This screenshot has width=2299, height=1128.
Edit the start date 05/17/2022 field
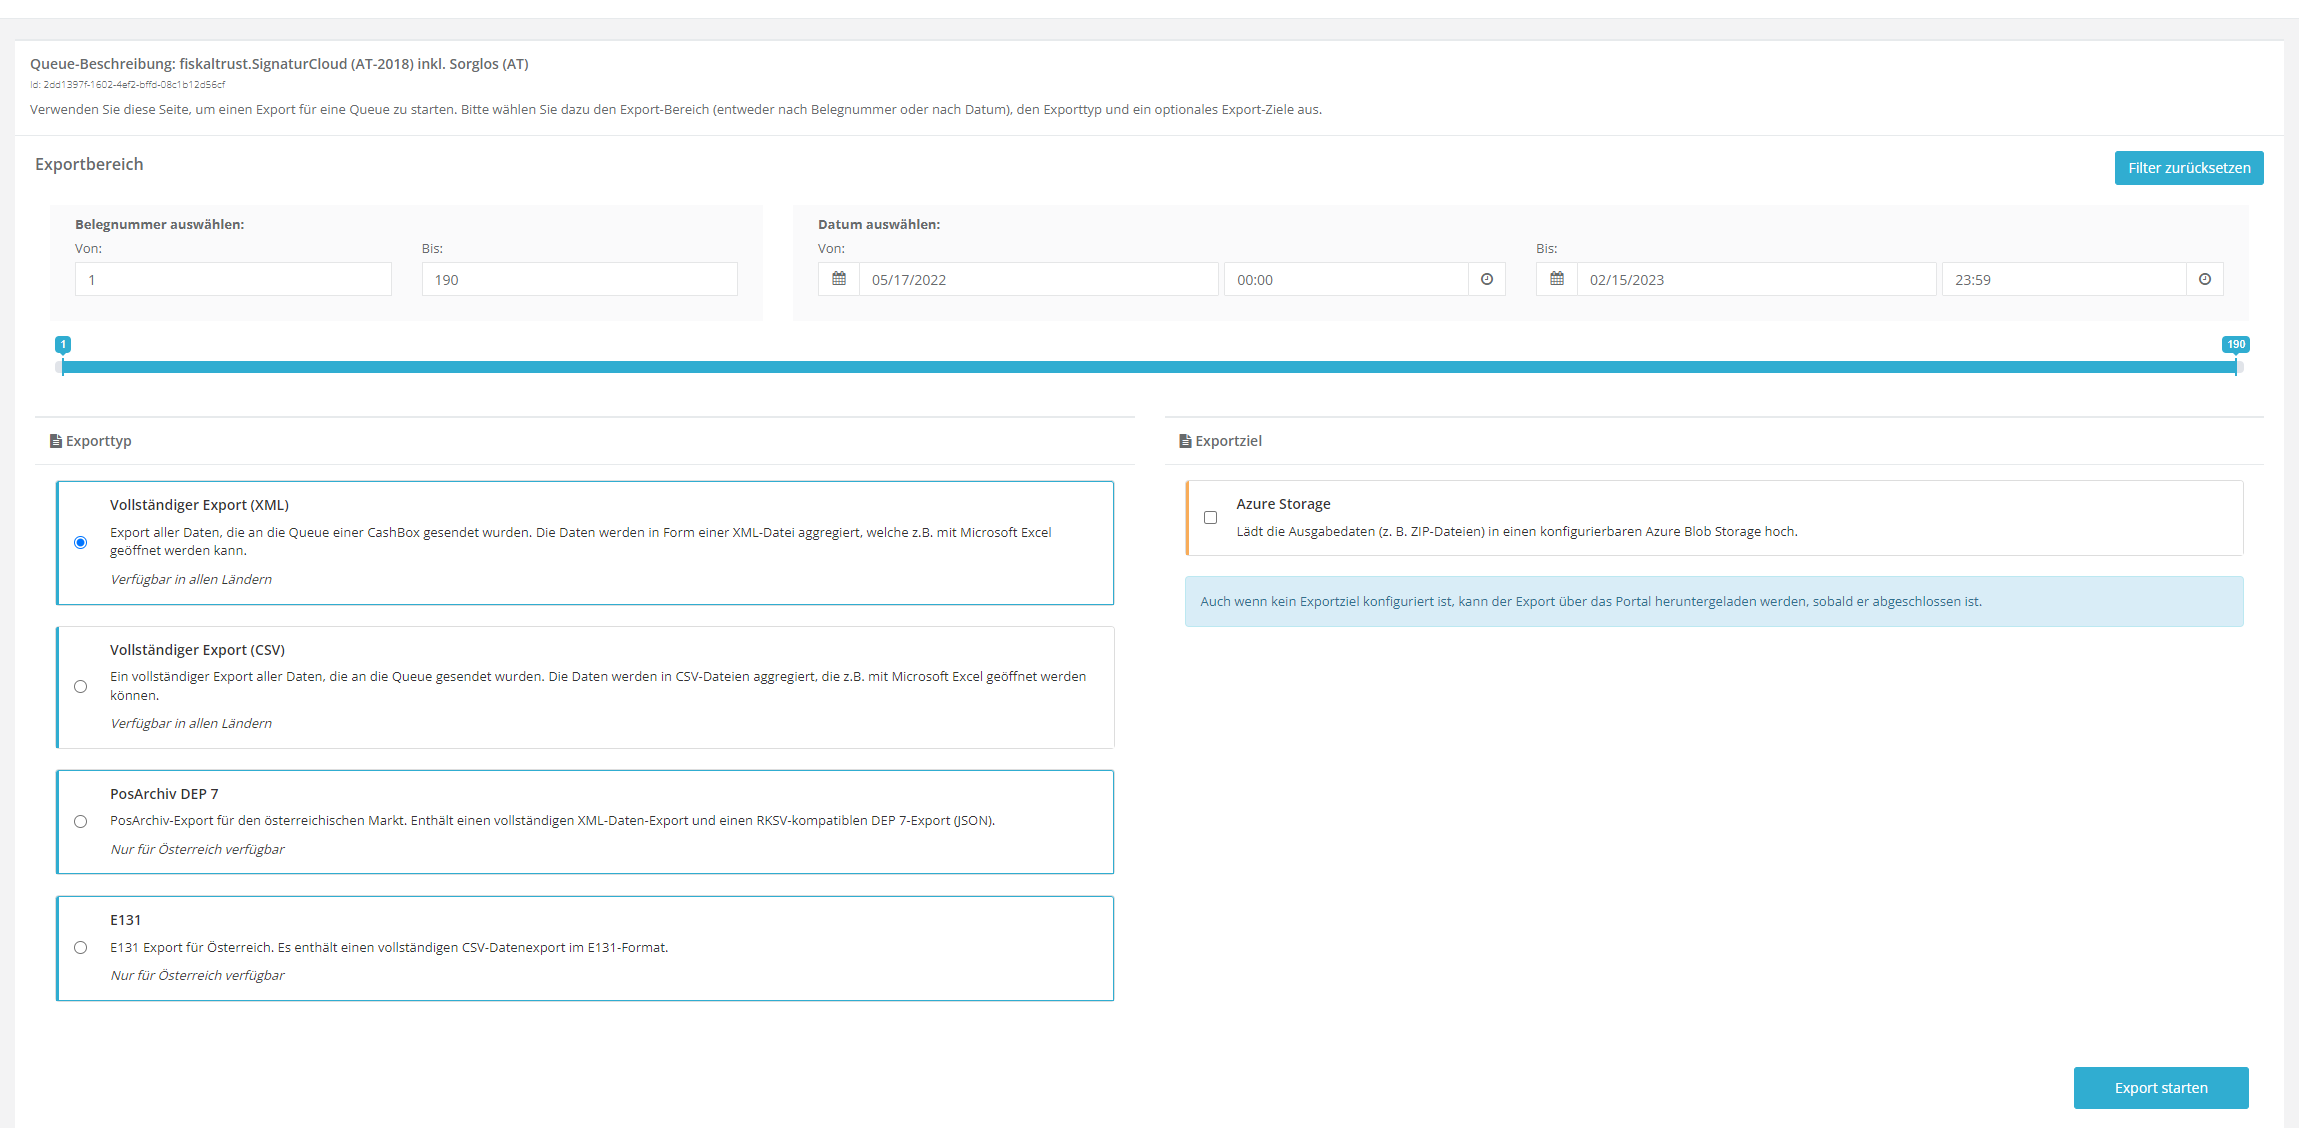[x=1039, y=279]
